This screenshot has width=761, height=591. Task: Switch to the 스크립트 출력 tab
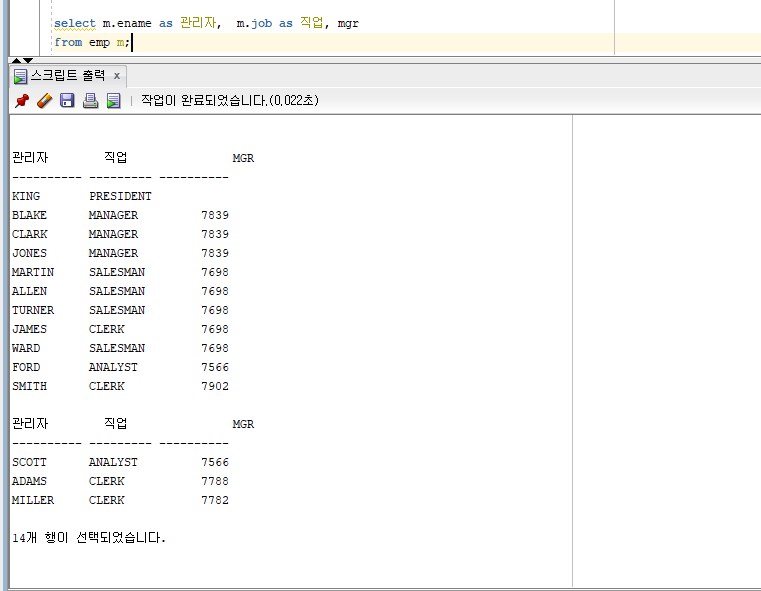[67, 76]
